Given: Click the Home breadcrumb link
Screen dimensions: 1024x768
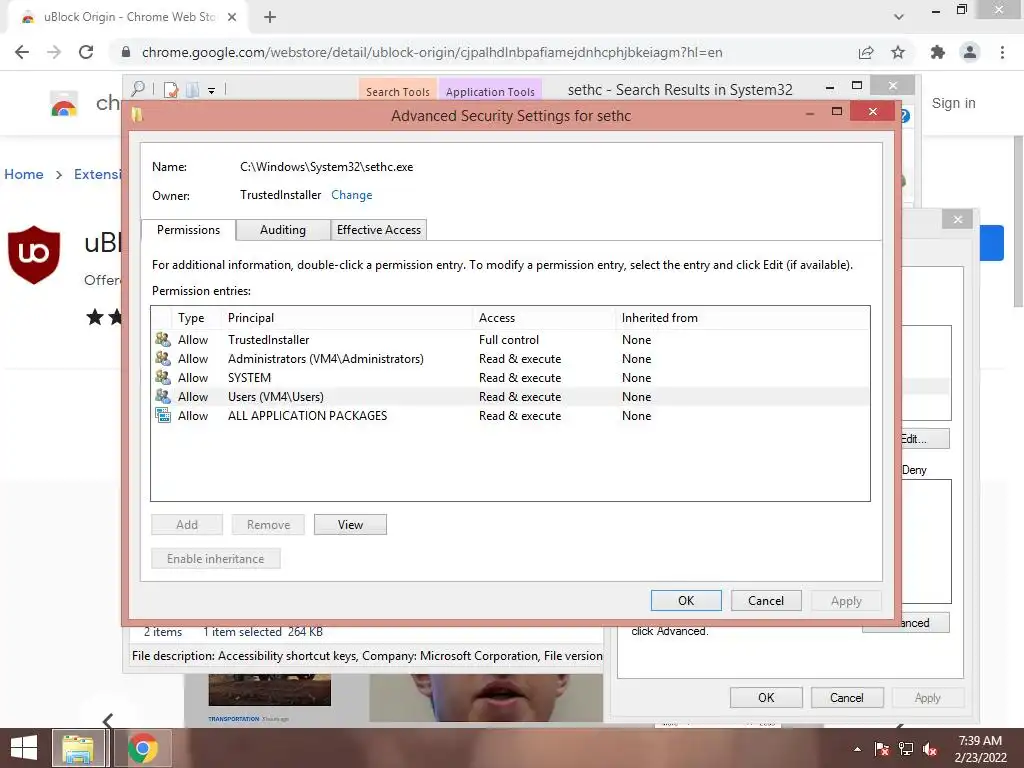Looking at the screenshot, I should (x=24, y=174).
